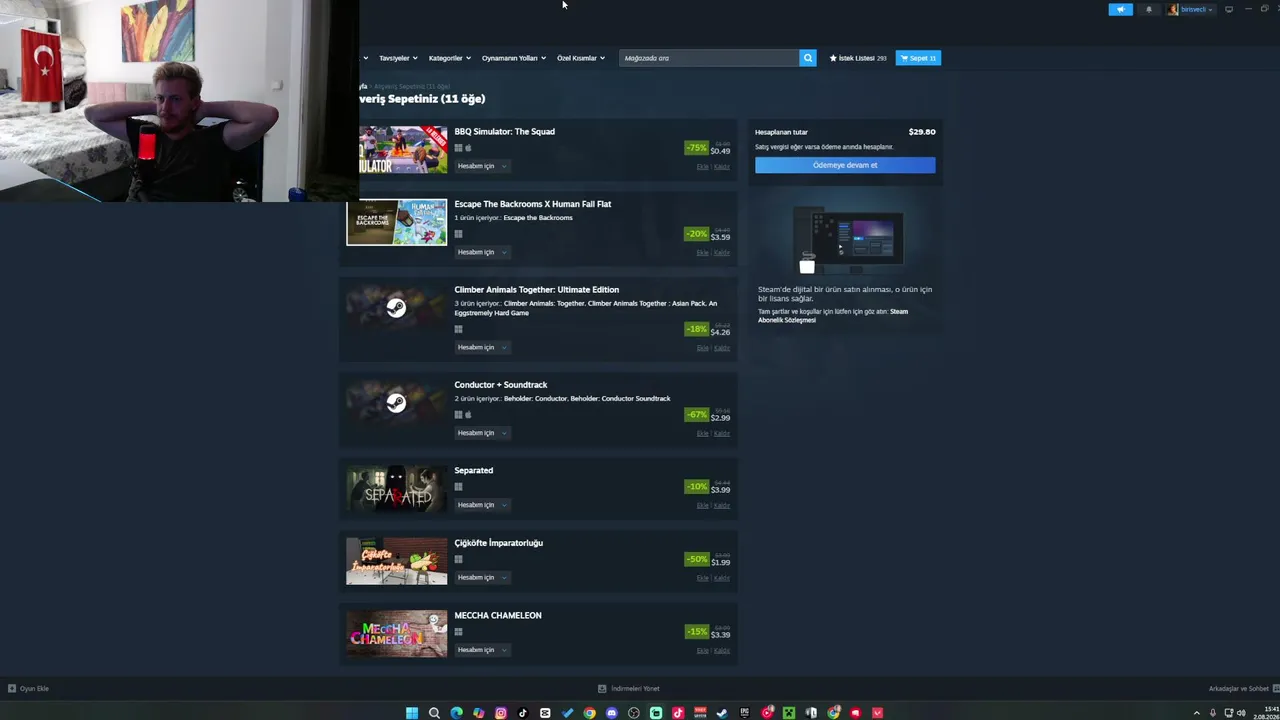Open Big Picture mode monitor icon
1280x720 pixels.
pyautogui.click(x=1229, y=9)
